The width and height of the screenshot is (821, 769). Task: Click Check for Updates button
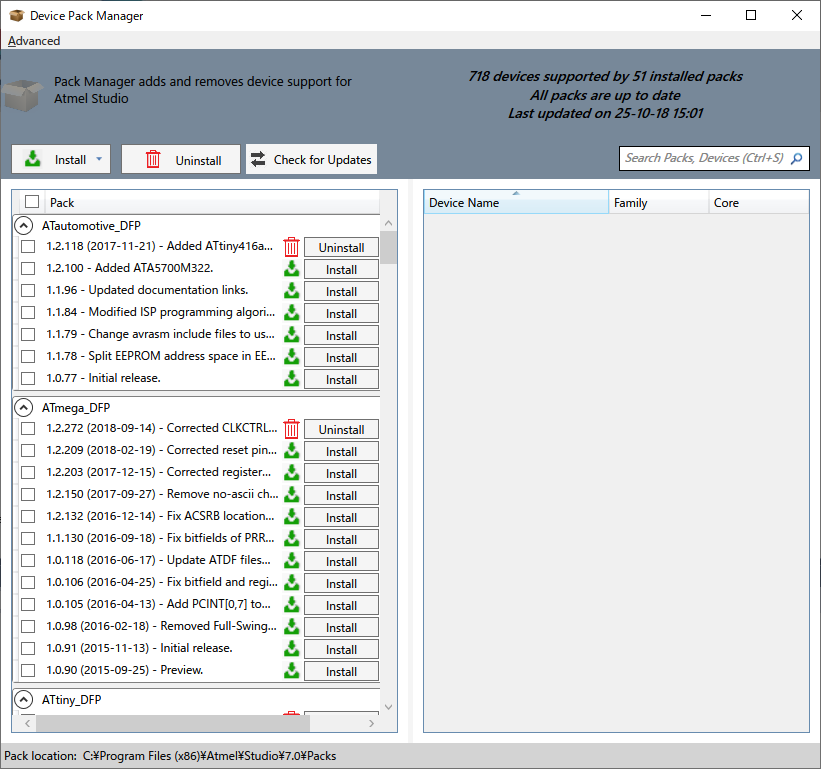coord(312,159)
